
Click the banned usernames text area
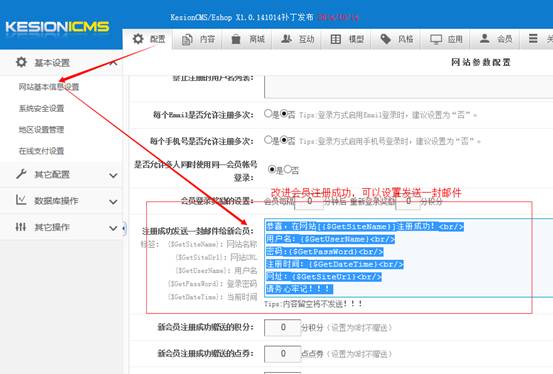(408, 87)
